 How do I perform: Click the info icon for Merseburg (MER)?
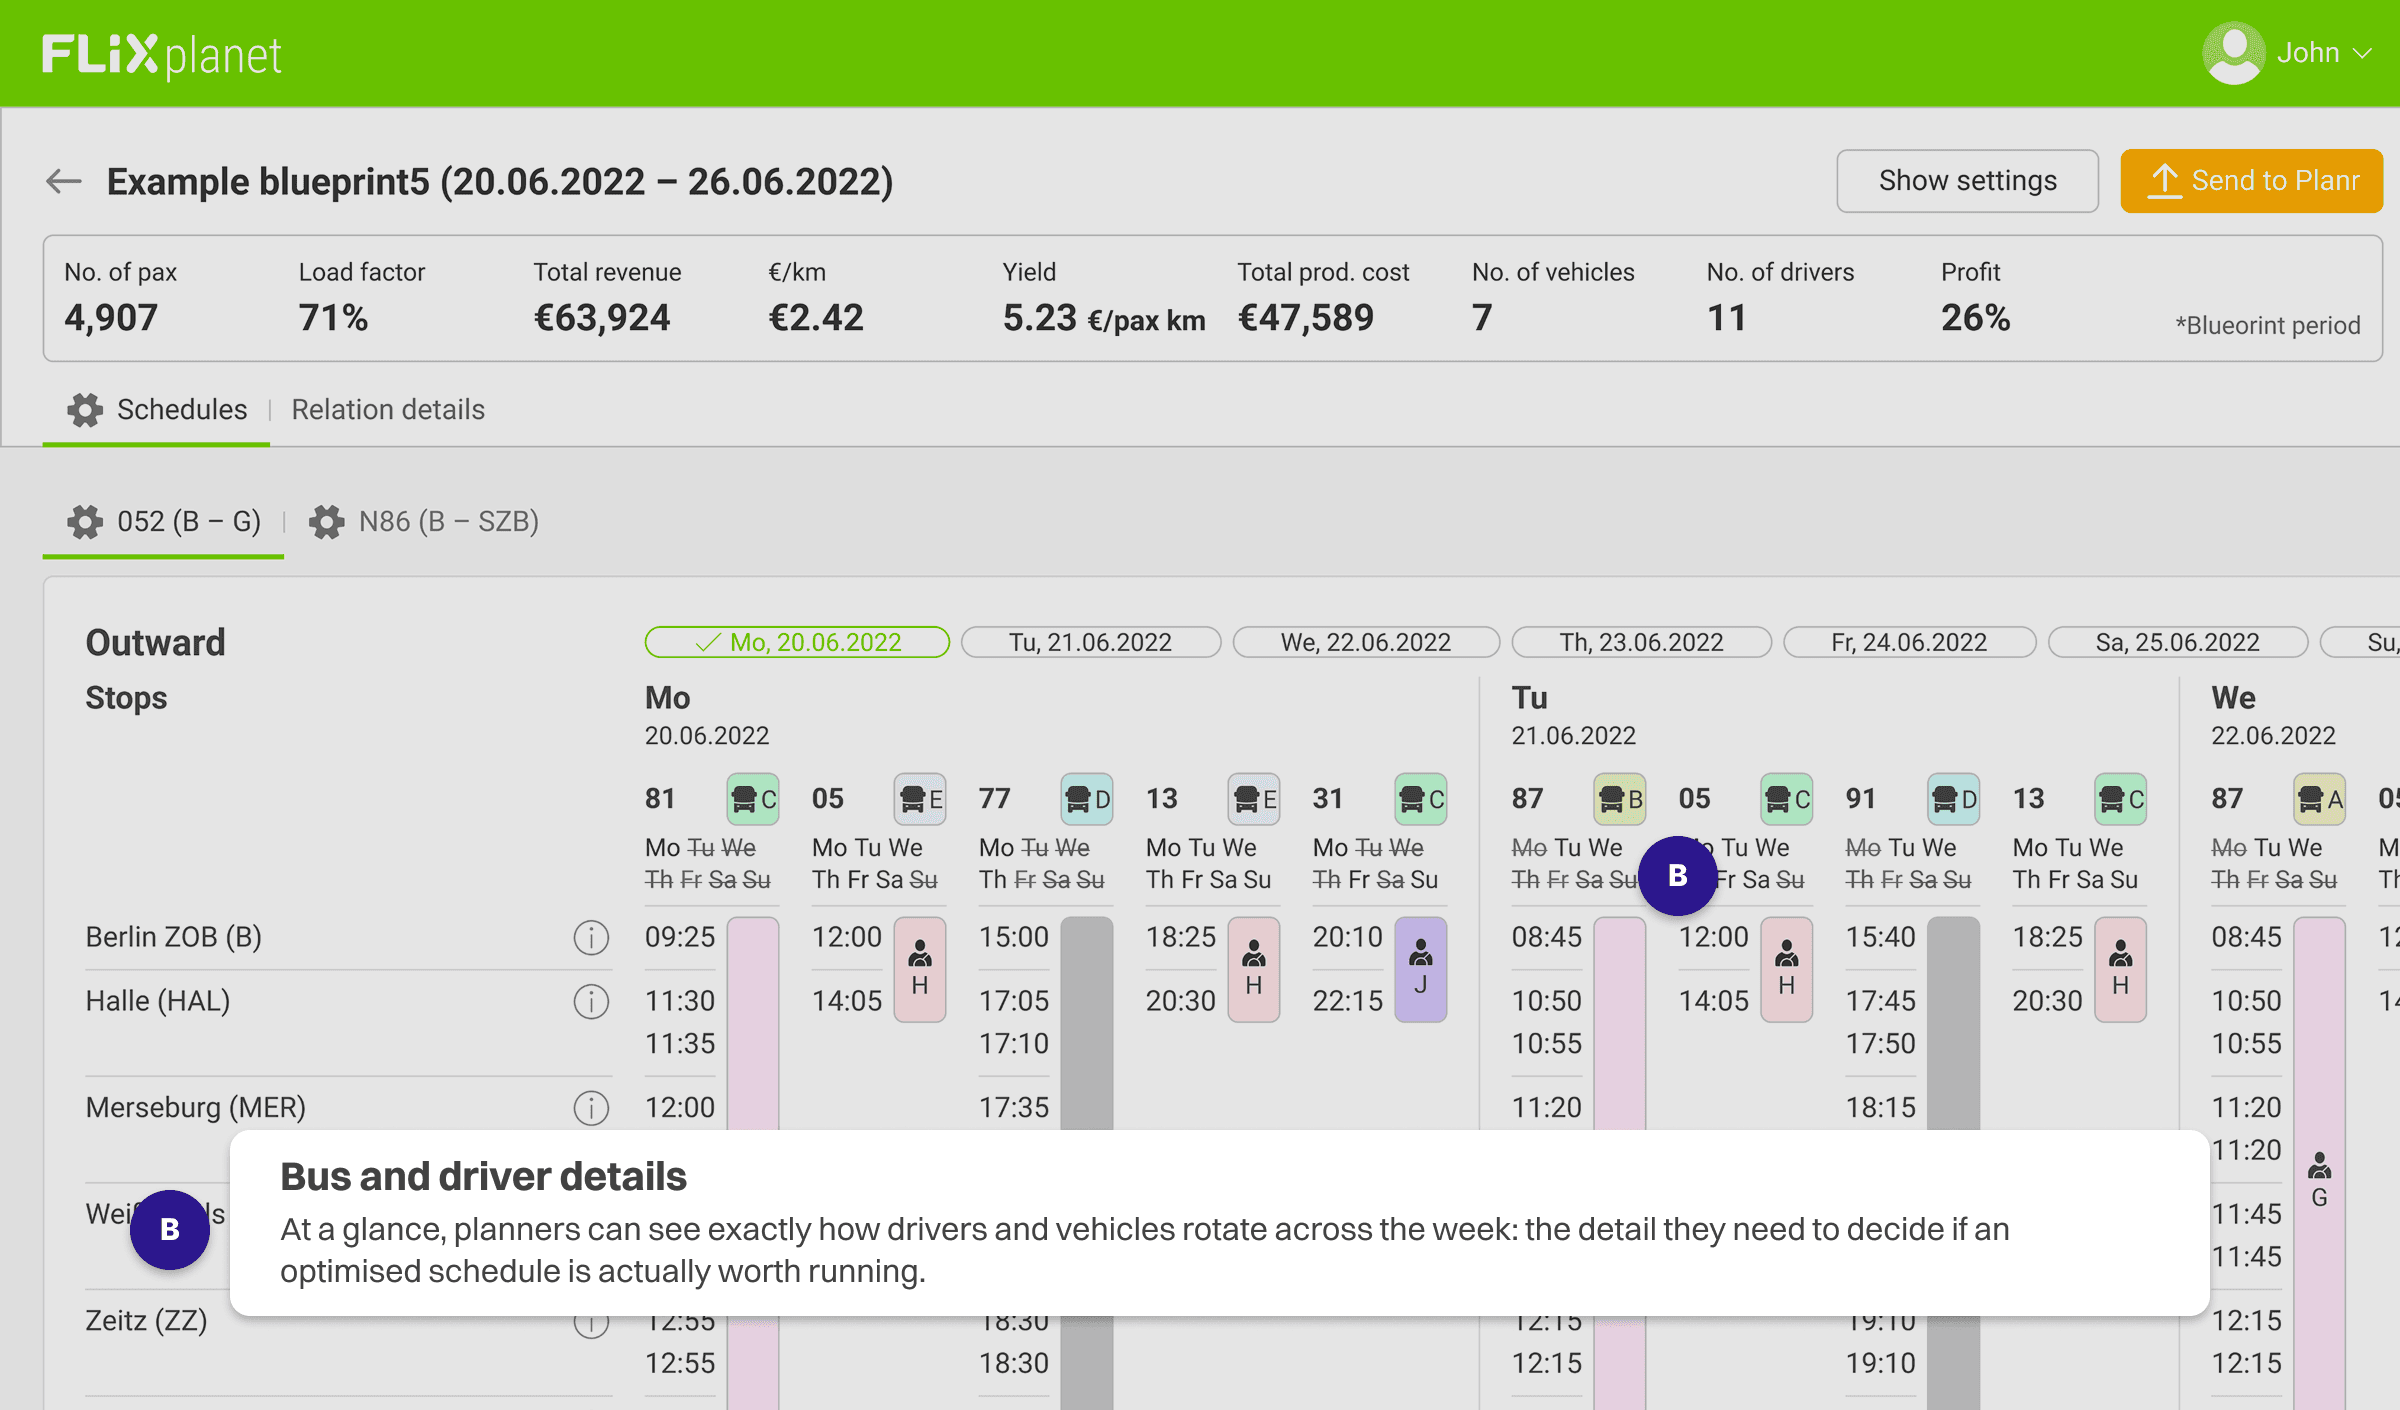591,1108
